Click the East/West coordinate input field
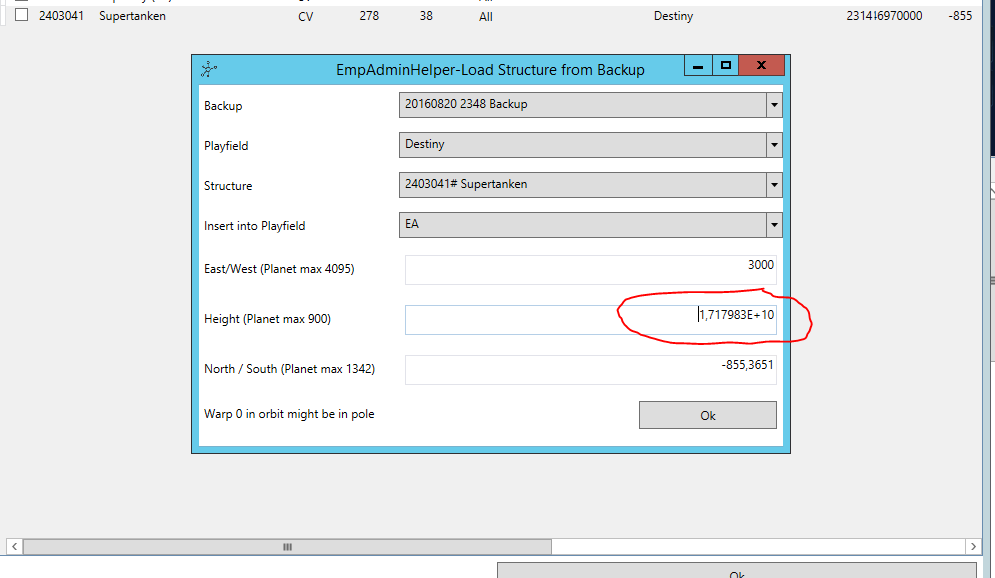Viewport: 995px width, 578px height. [x=590, y=270]
